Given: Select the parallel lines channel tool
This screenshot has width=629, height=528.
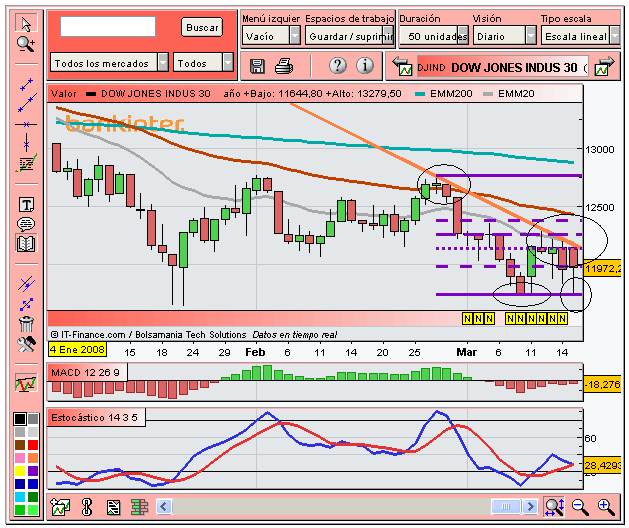Looking at the screenshot, I should click(x=26, y=284).
